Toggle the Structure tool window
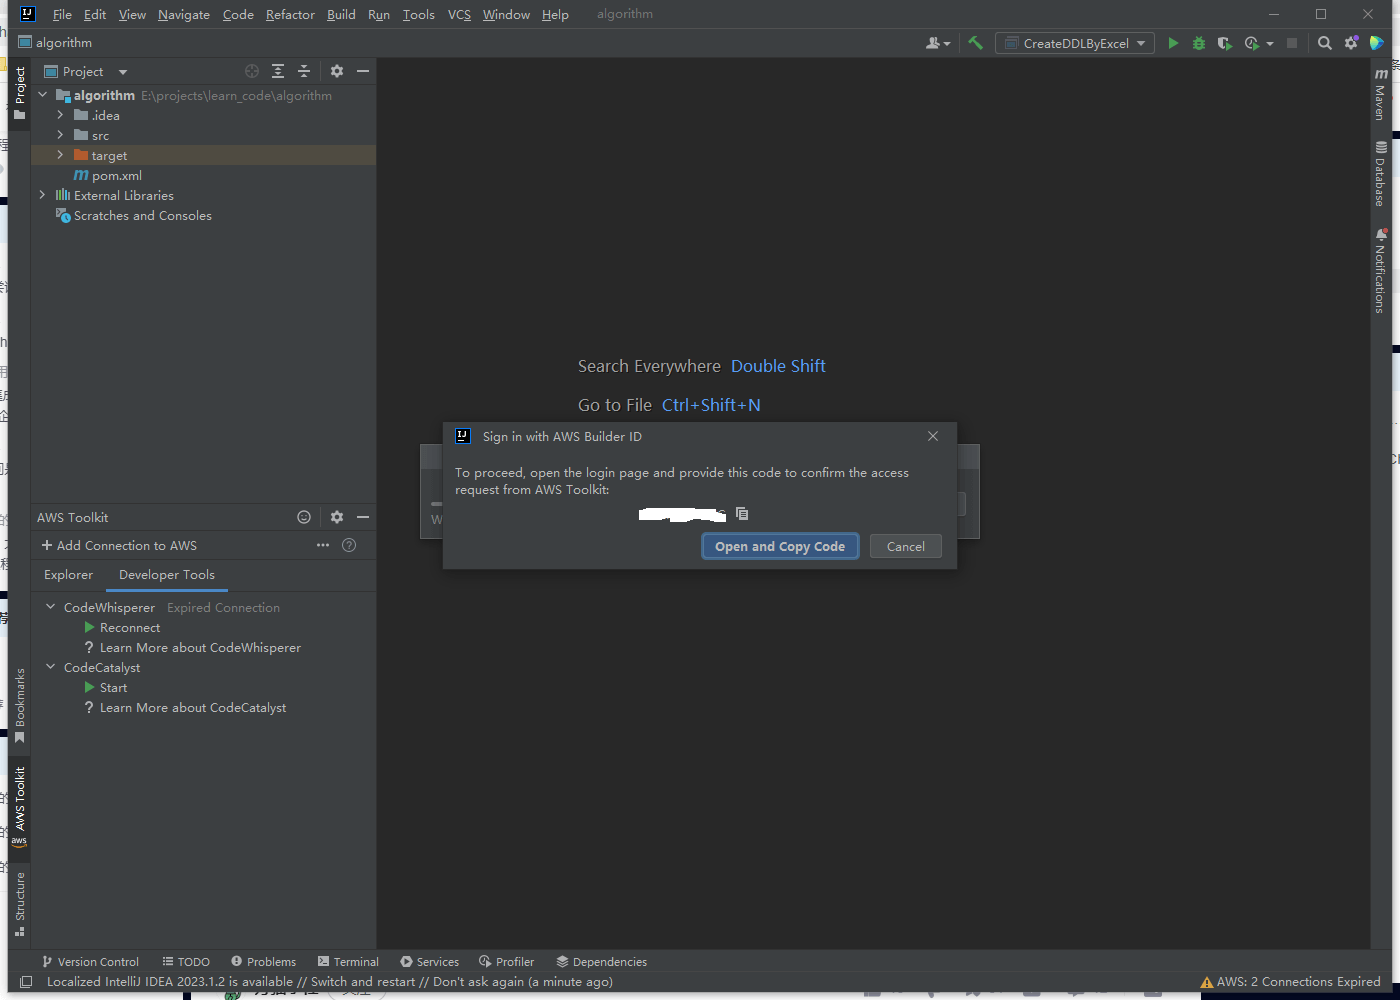This screenshot has width=1400, height=1000. (19, 904)
